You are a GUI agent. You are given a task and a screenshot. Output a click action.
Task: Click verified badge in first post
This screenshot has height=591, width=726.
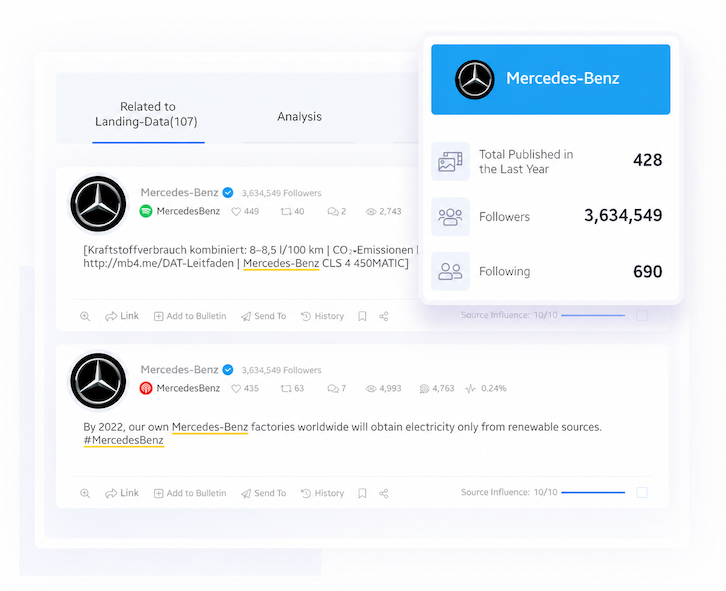[x=228, y=193]
